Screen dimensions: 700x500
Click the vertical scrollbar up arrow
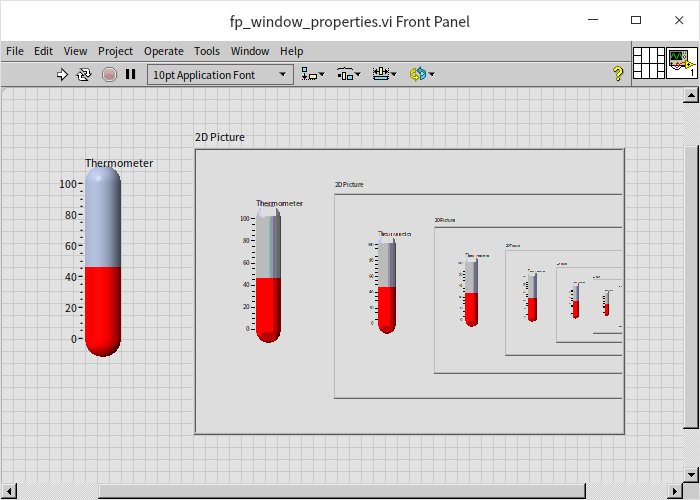(690, 96)
